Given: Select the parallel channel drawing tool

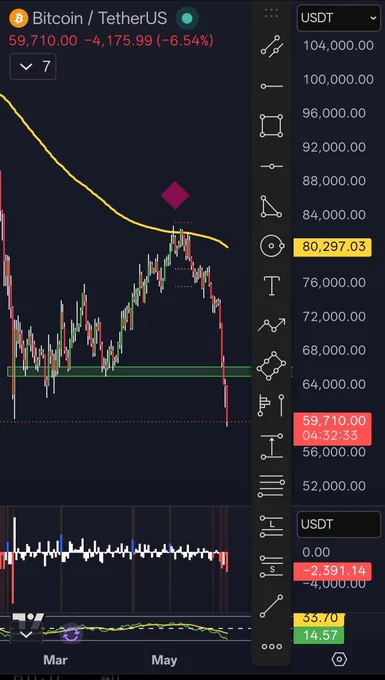Looking at the screenshot, I should [271, 46].
